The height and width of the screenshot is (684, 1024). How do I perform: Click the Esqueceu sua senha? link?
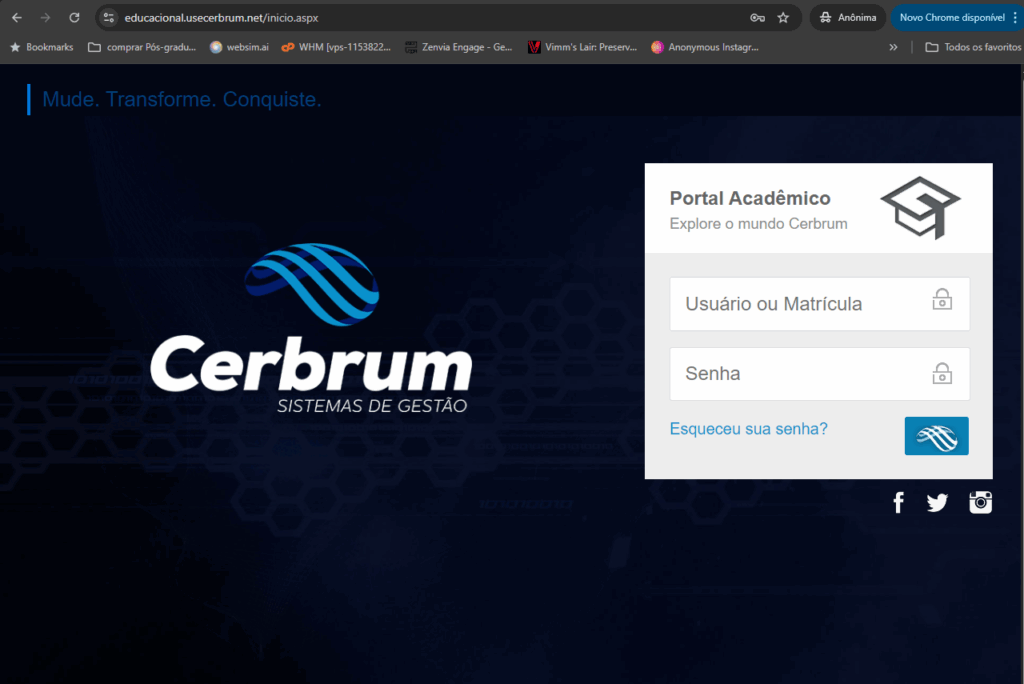coord(748,429)
